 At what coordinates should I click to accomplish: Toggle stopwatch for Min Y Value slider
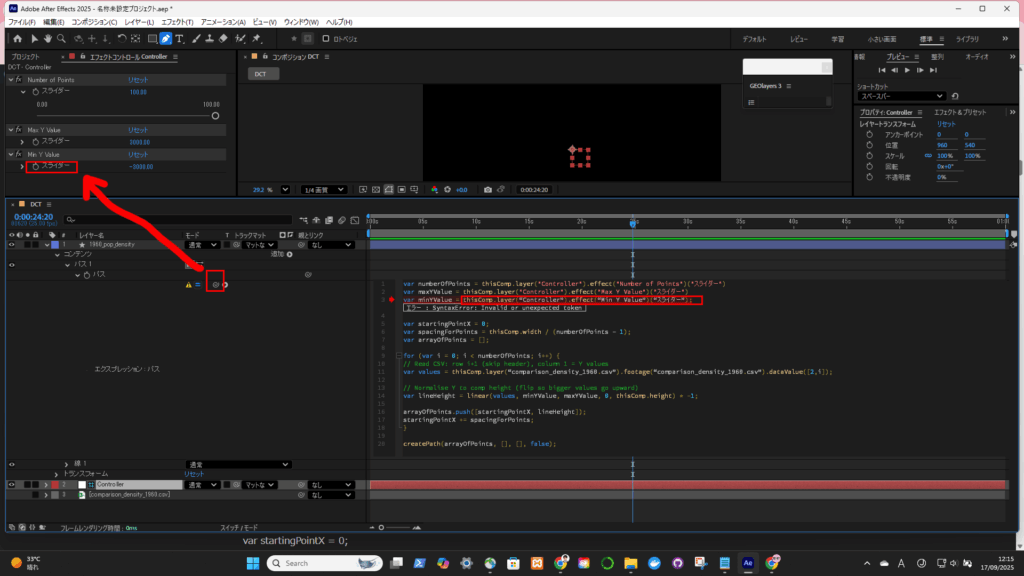coord(35,166)
